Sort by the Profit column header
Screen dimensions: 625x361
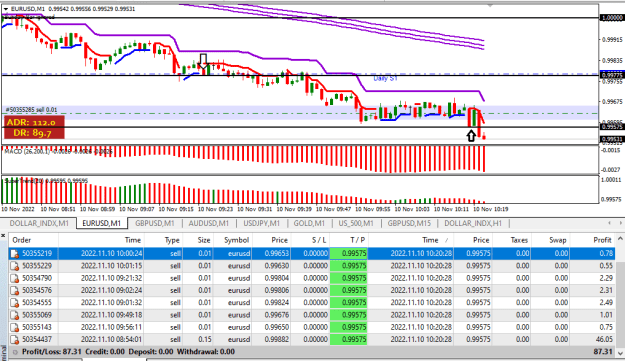pyautogui.click(x=602, y=240)
